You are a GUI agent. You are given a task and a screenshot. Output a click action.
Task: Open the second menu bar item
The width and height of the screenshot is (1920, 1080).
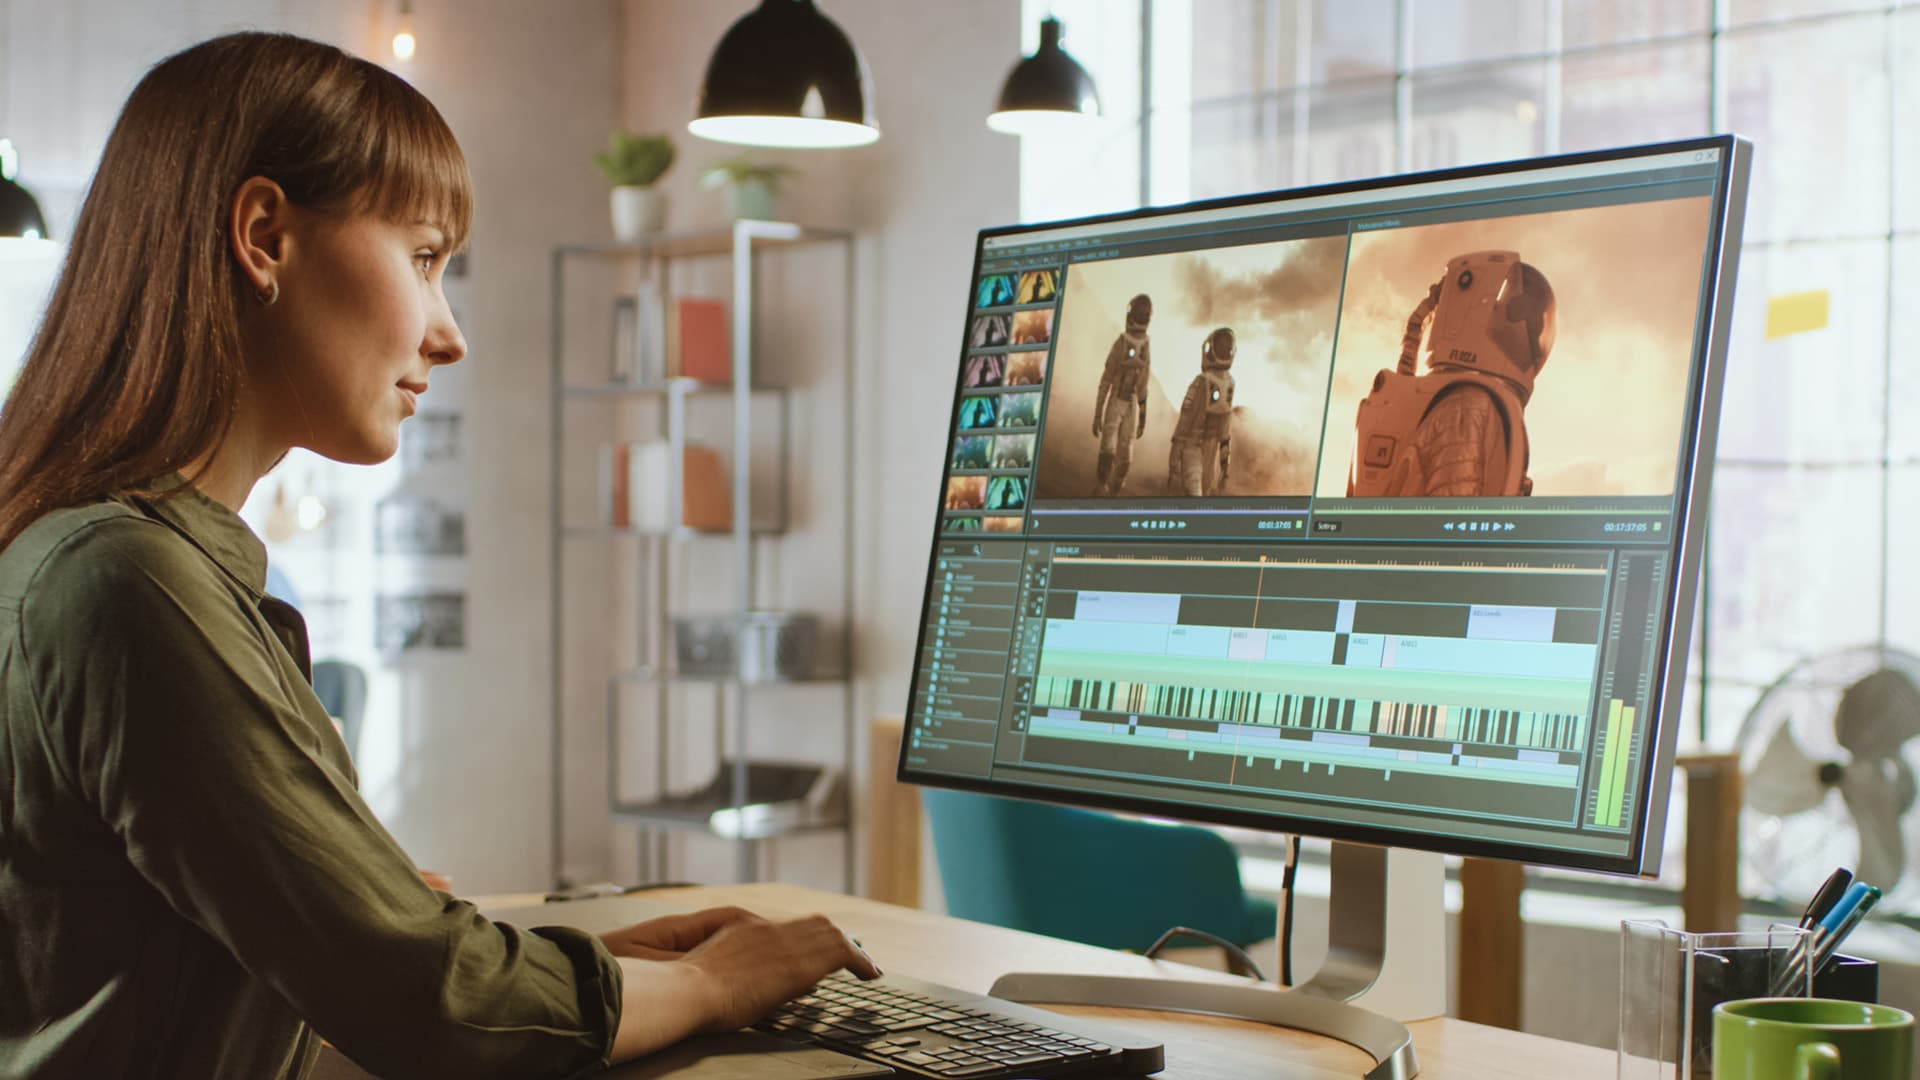point(1001,252)
